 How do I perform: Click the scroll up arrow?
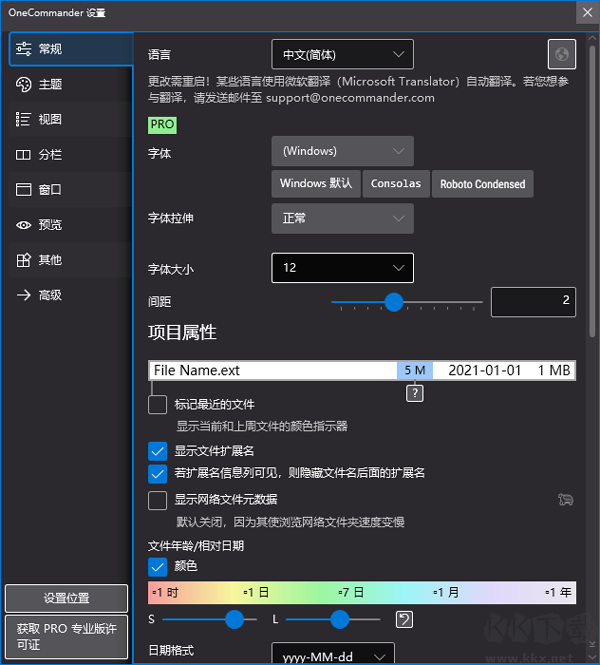click(592, 38)
